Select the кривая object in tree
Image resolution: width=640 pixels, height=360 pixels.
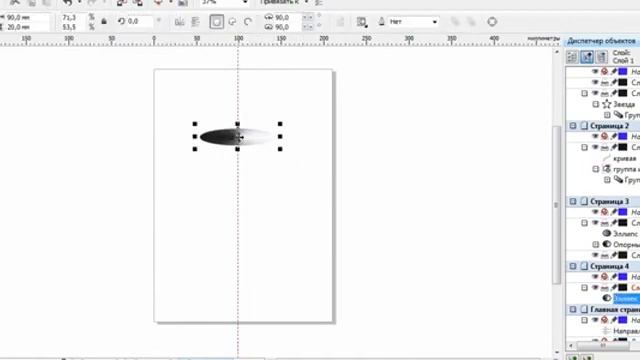tap(624, 158)
